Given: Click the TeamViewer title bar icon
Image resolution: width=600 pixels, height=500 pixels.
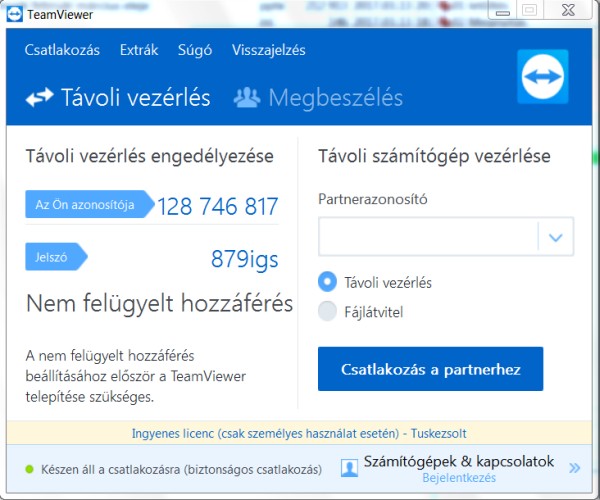Looking at the screenshot, I should pos(13,10).
